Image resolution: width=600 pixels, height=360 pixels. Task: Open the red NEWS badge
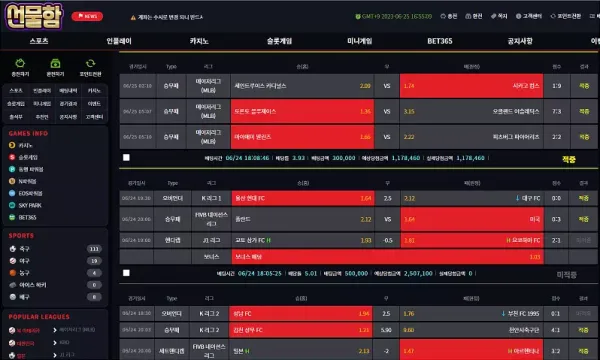click(x=87, y=16)
